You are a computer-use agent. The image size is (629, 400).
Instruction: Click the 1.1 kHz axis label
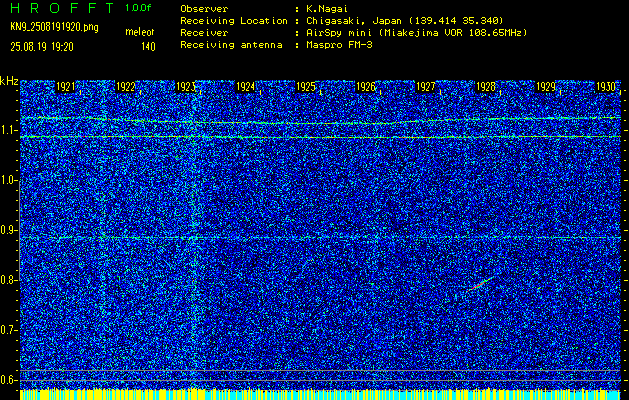(x=8, y=130)
